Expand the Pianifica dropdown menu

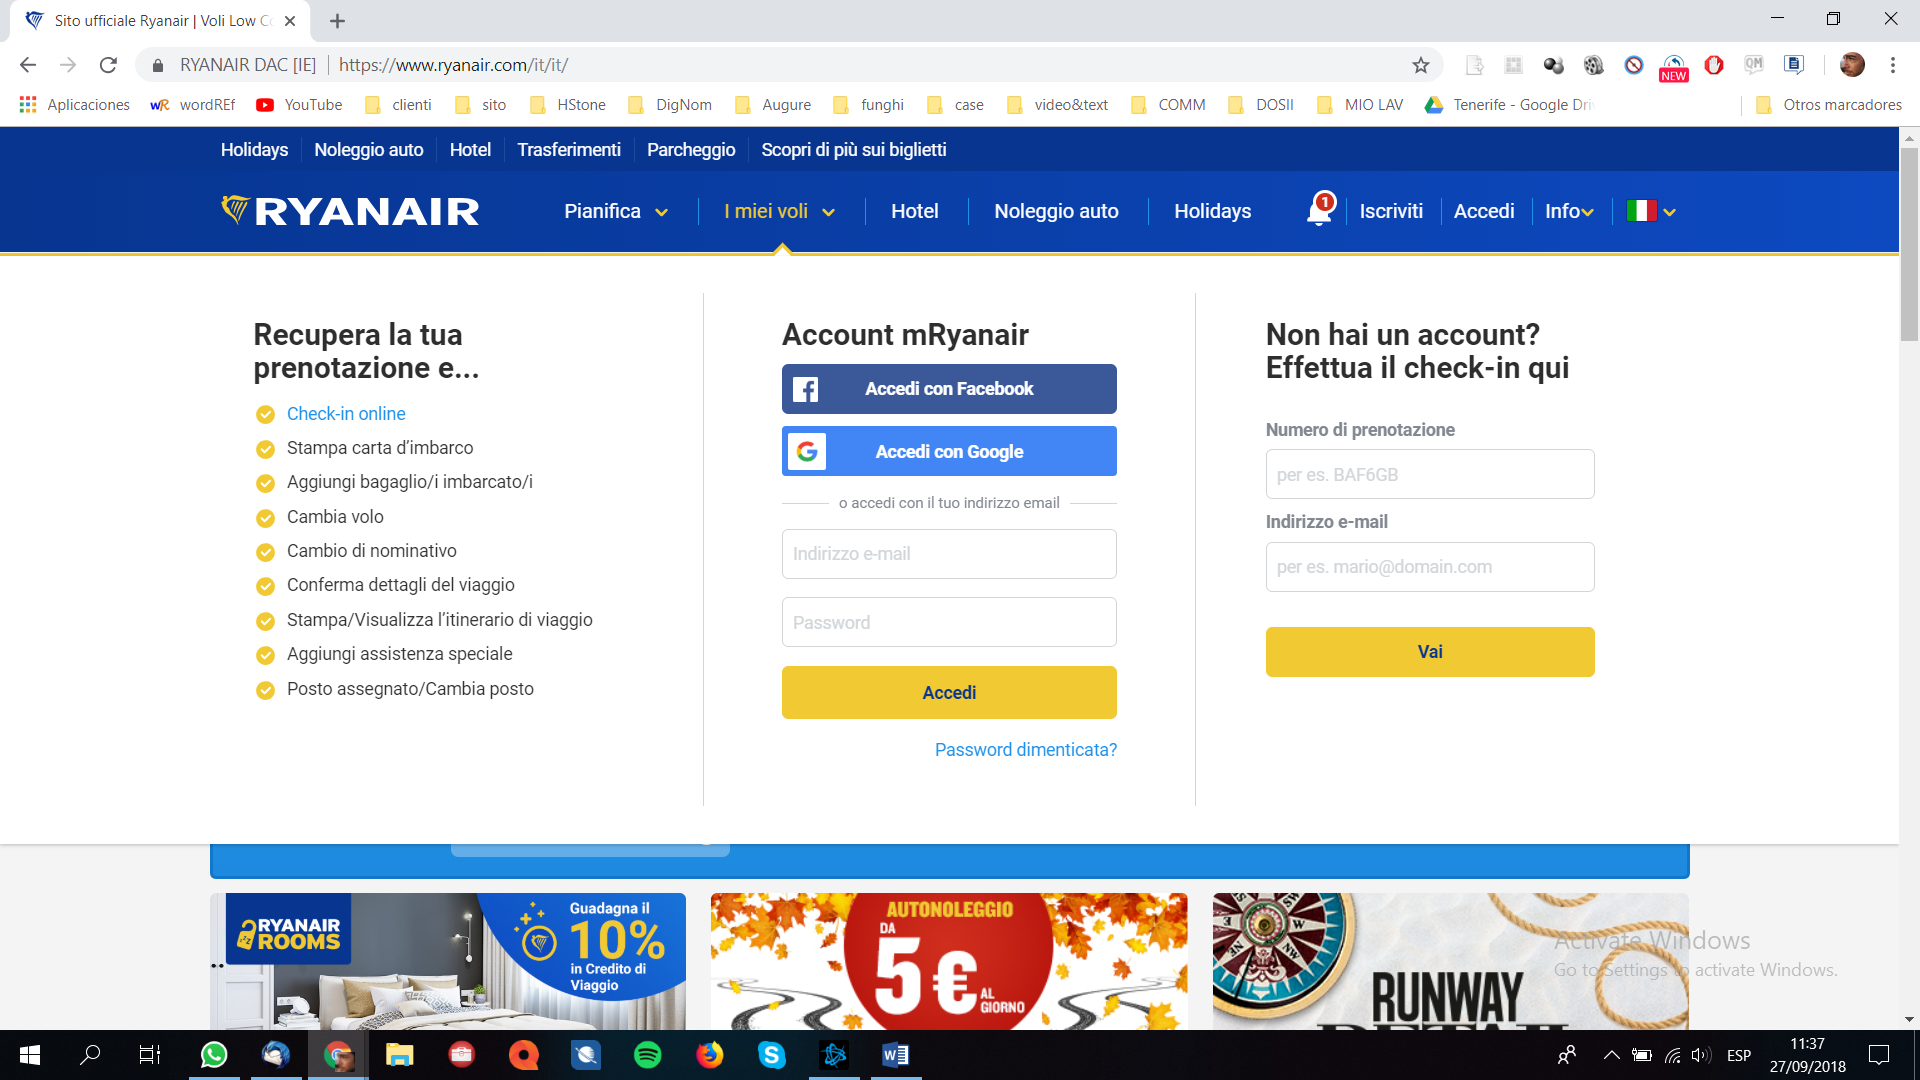point(616,211)
